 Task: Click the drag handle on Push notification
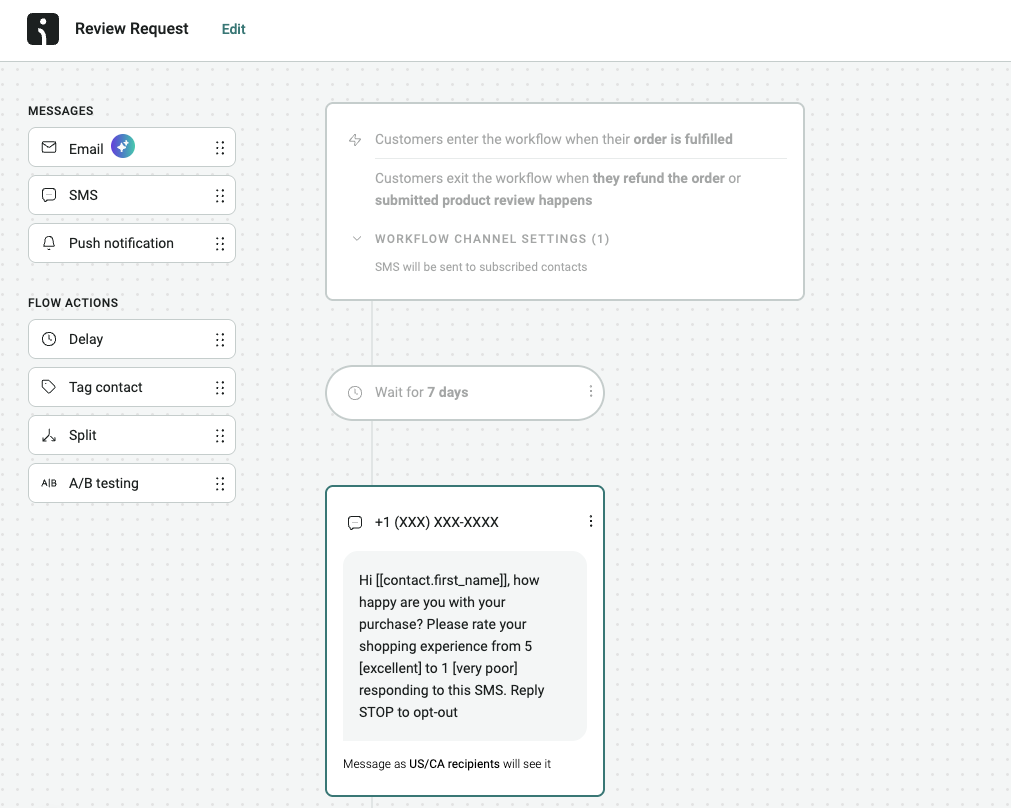(x=220, y=244)
